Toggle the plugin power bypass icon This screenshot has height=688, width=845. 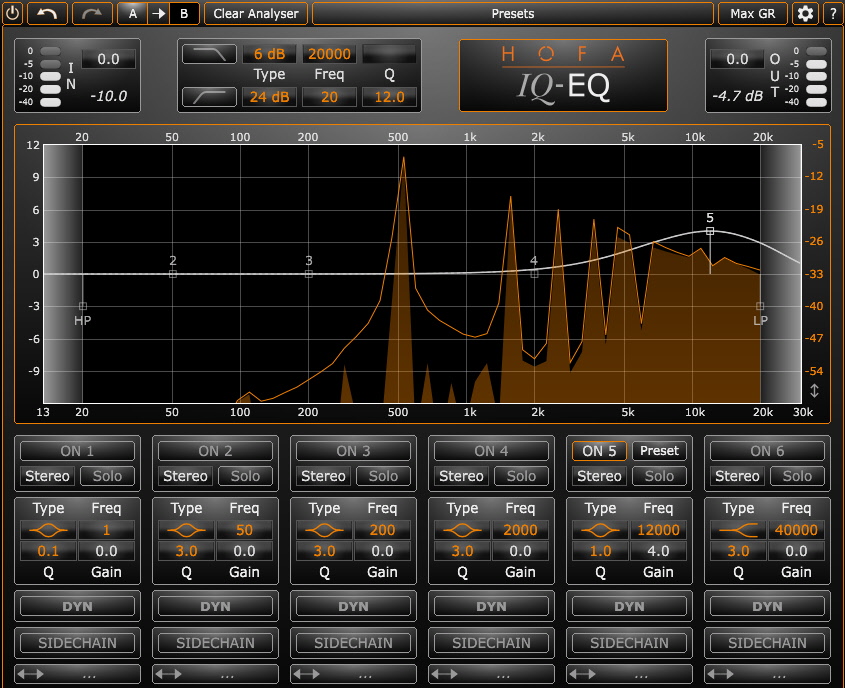pyautogui.click(x=12, y=13)
